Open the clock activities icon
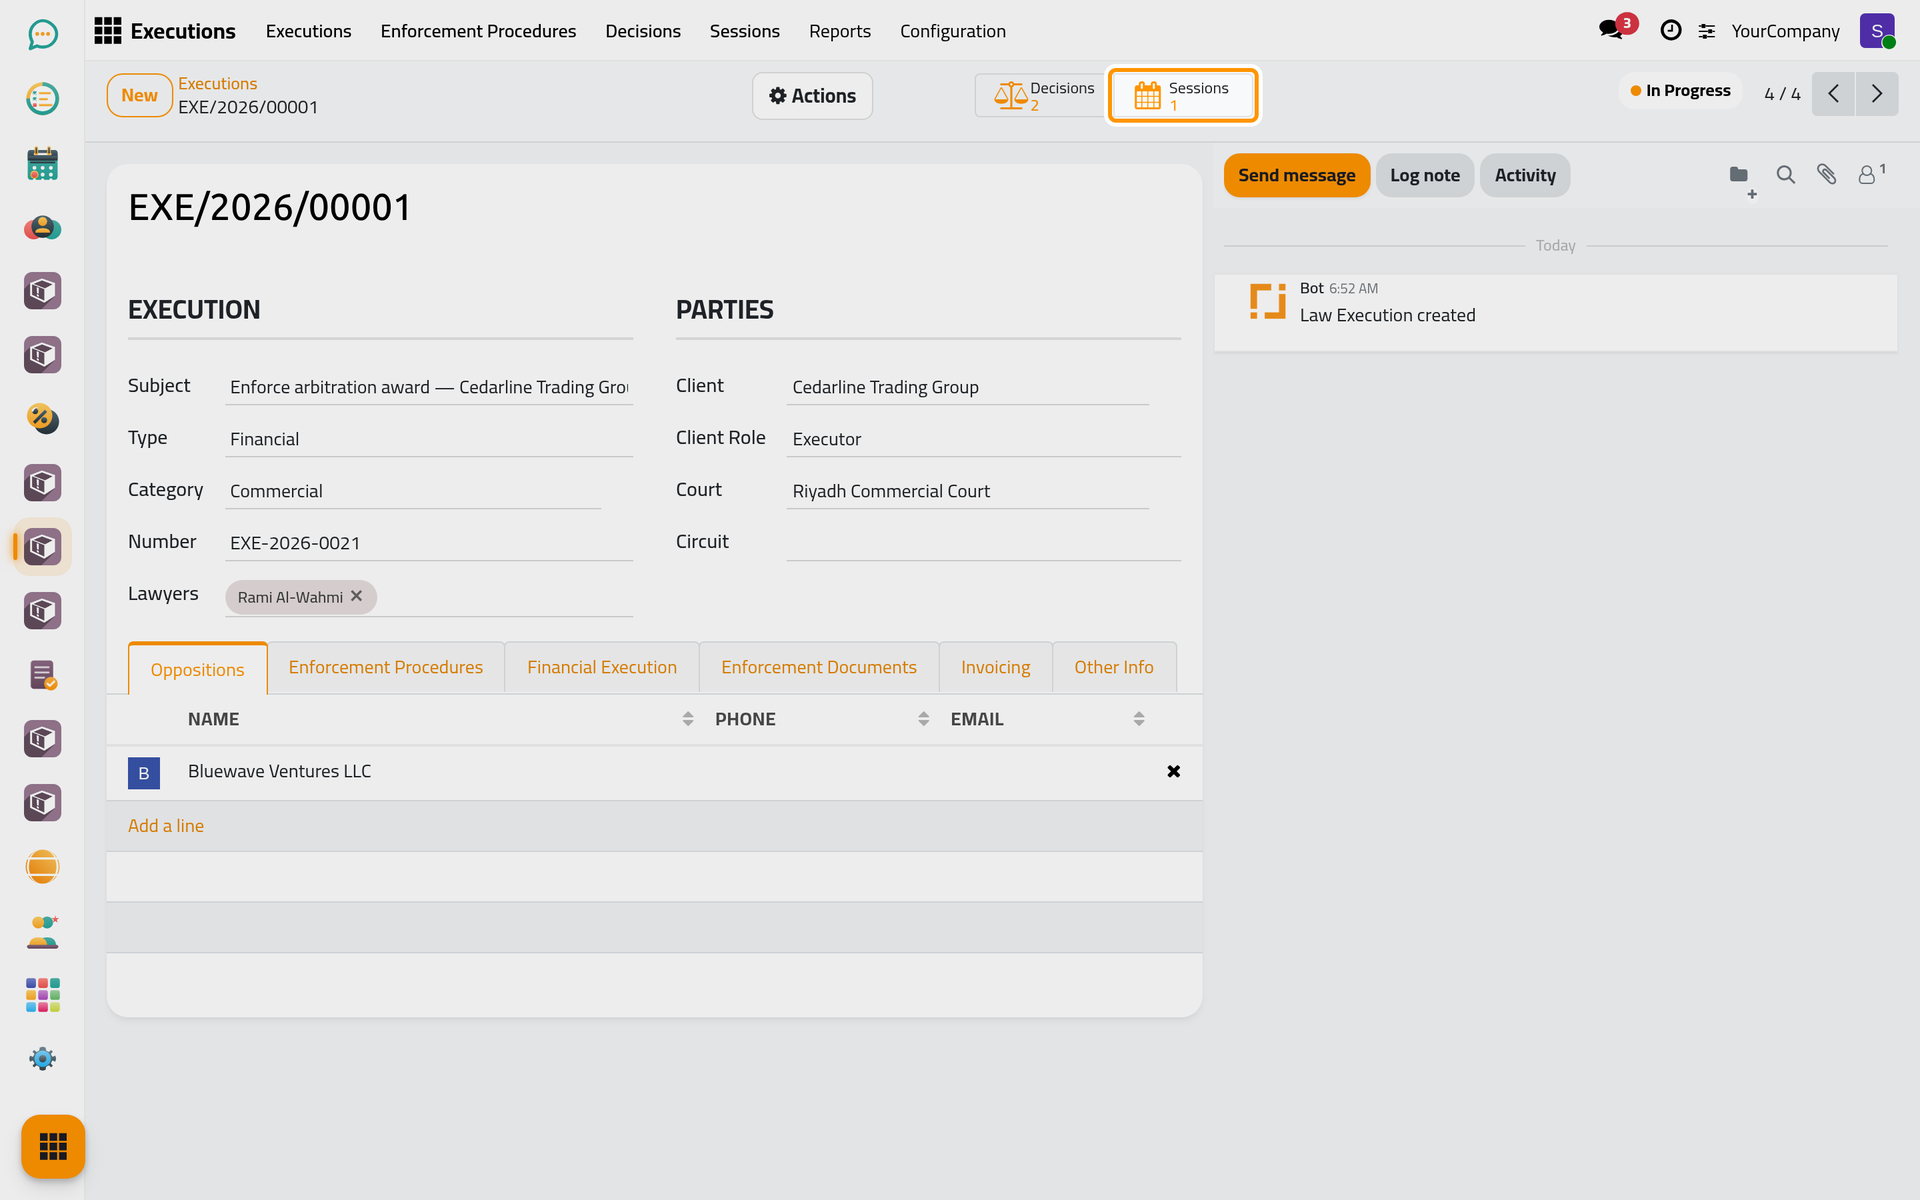Image resolution: width=1920 pixels, height=1200 pixels. [x=1670, y=31]
